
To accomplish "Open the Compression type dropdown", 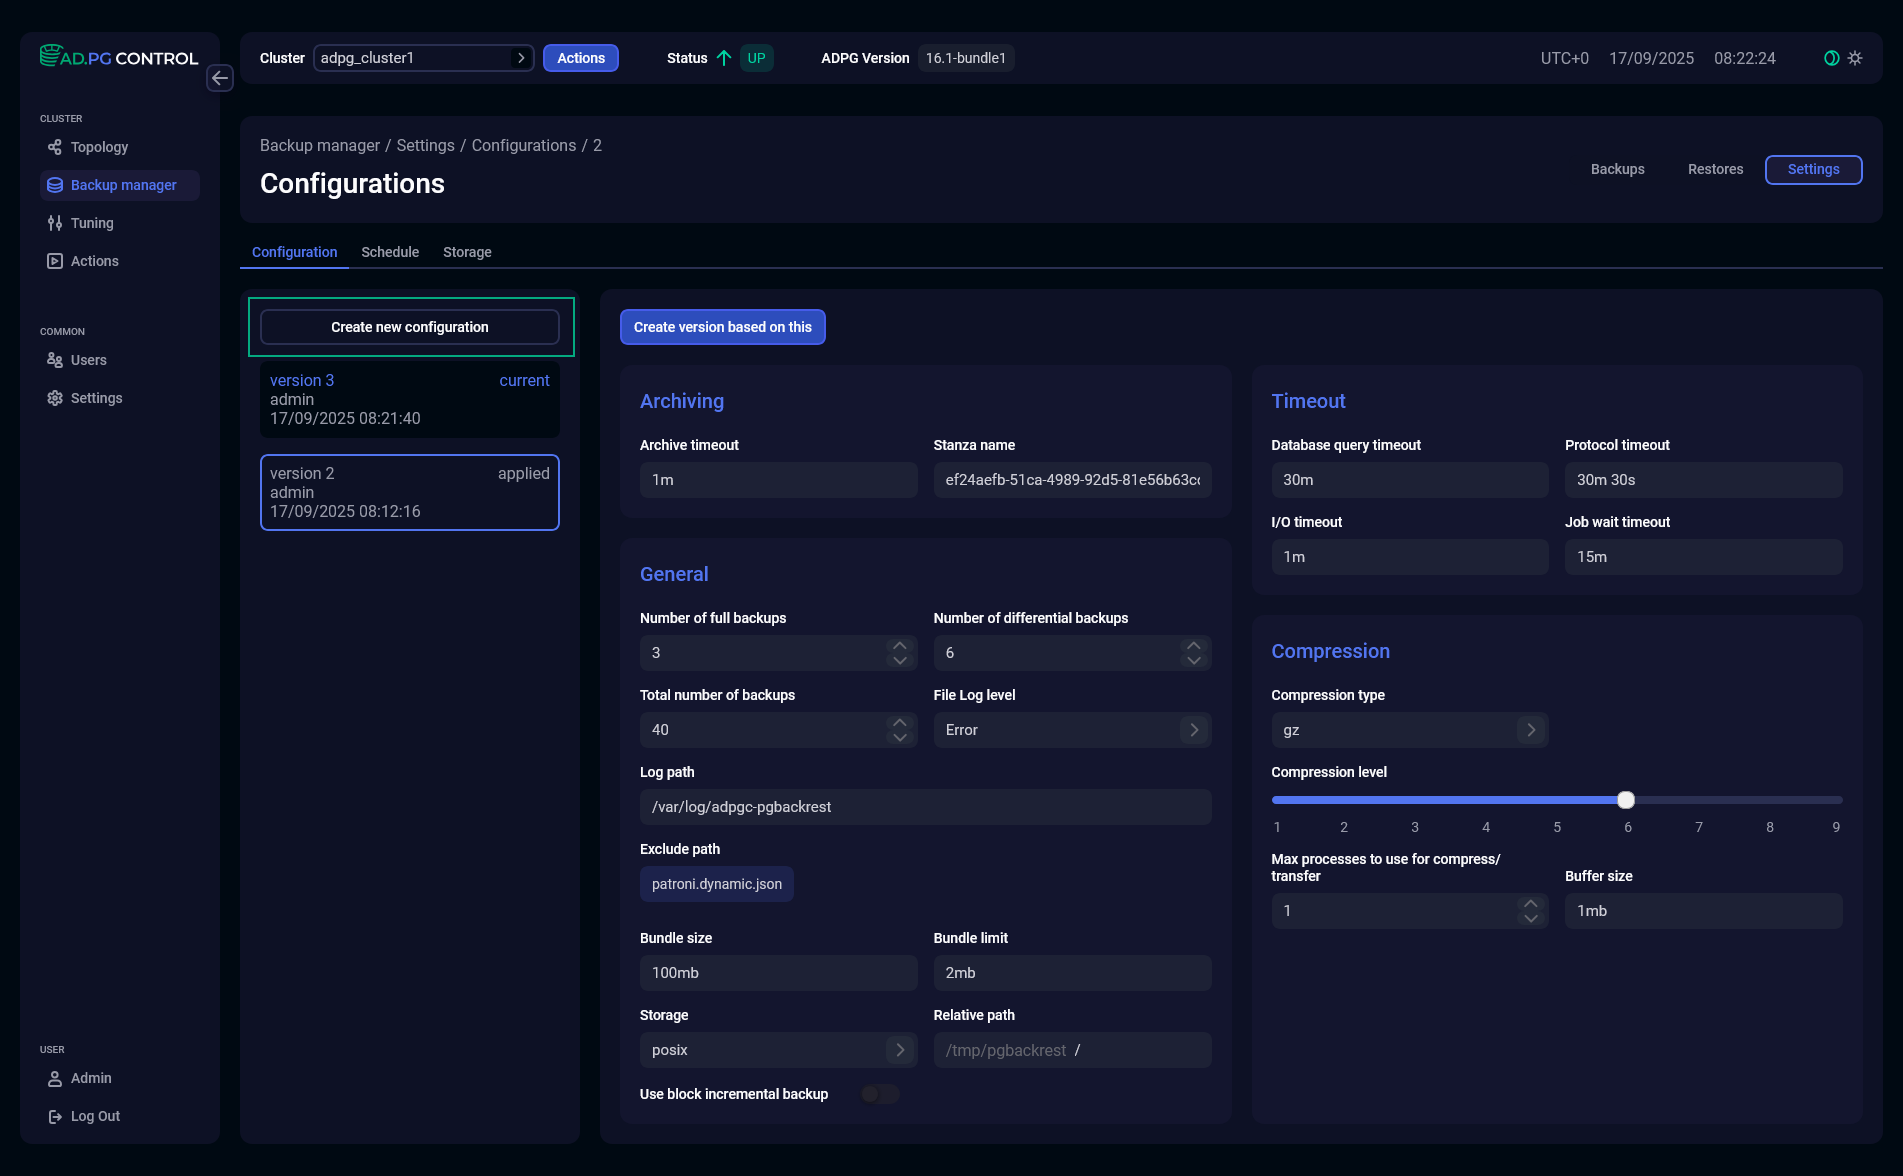I will tap(1530, 730).
